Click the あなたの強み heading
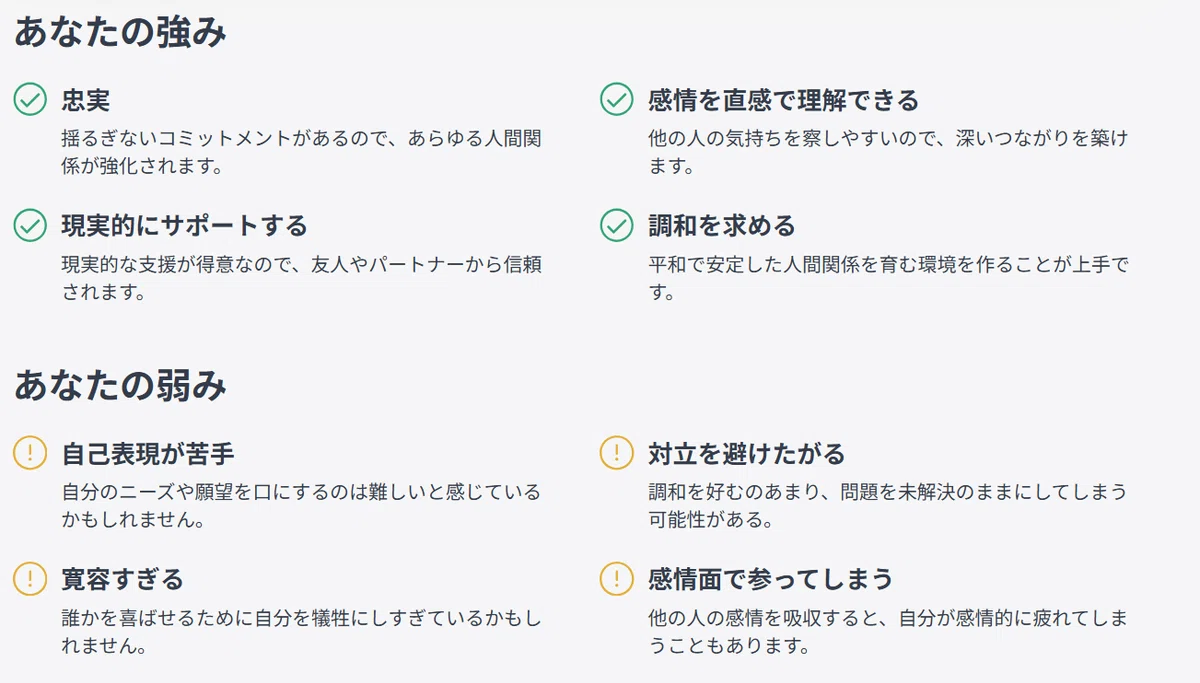This screenshot has height=683, width=1200. 120,32
